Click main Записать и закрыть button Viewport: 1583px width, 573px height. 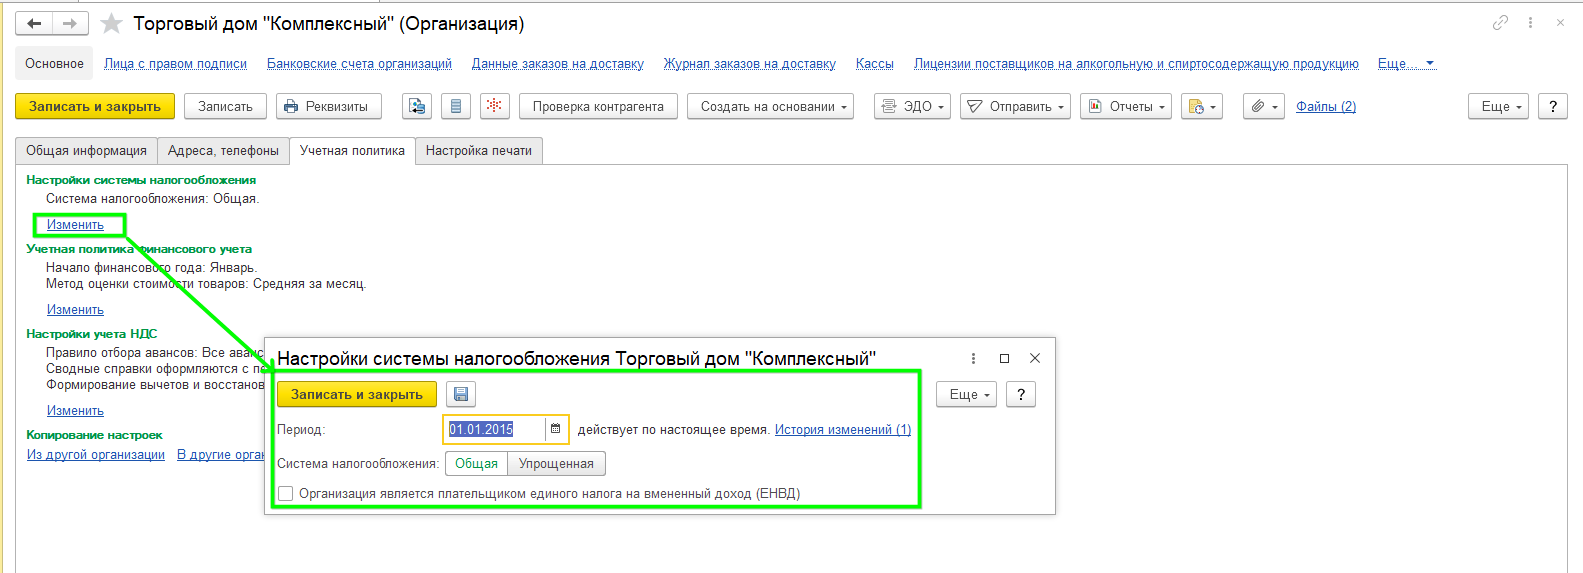click(x=95, y=106)
